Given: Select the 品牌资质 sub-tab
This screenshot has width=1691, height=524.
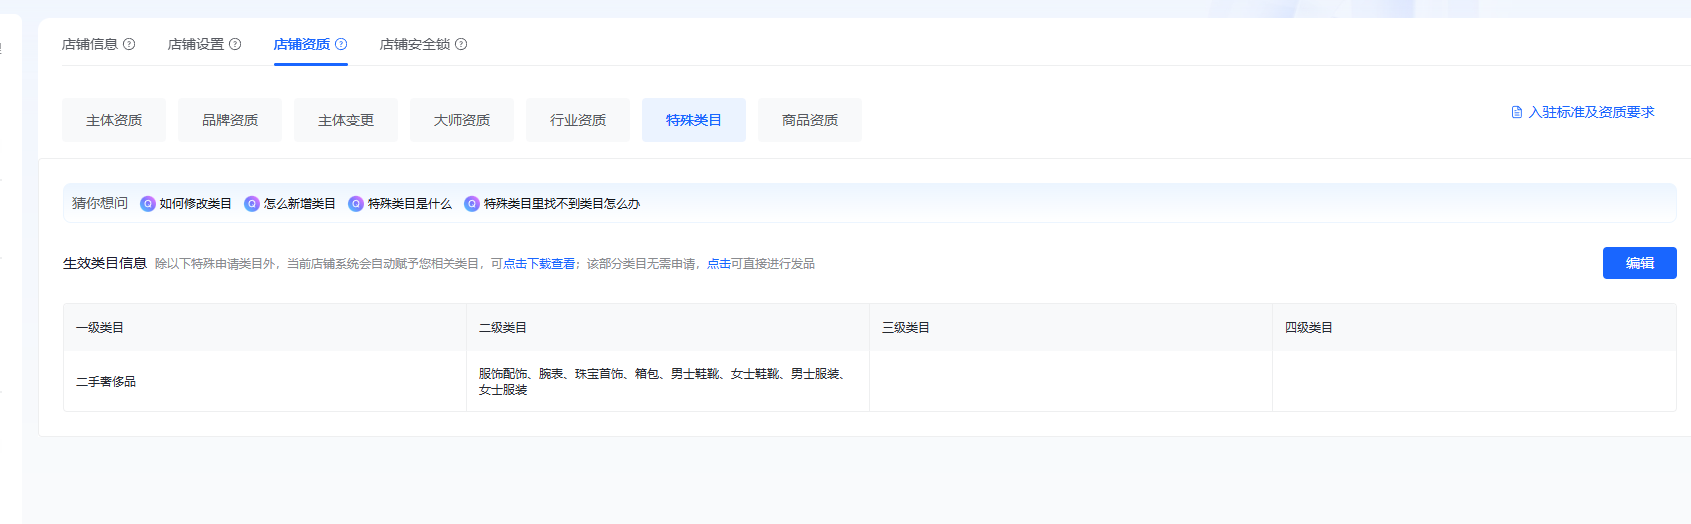Looking at the screenshot, I should pyautogui.click(x=230, y=120).
